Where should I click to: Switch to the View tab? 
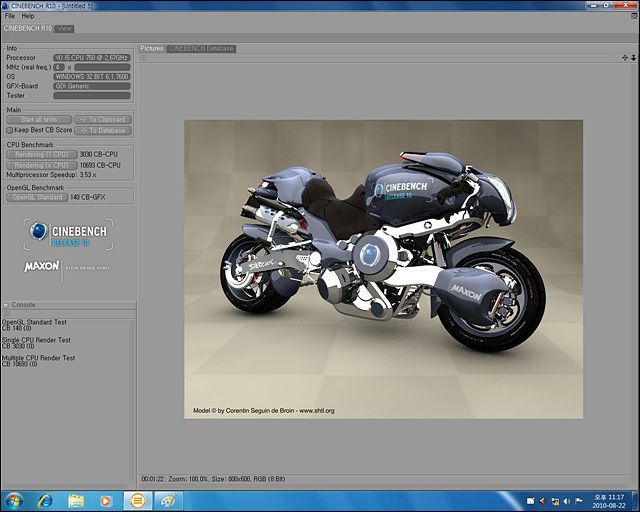click(x=64, y=29)
